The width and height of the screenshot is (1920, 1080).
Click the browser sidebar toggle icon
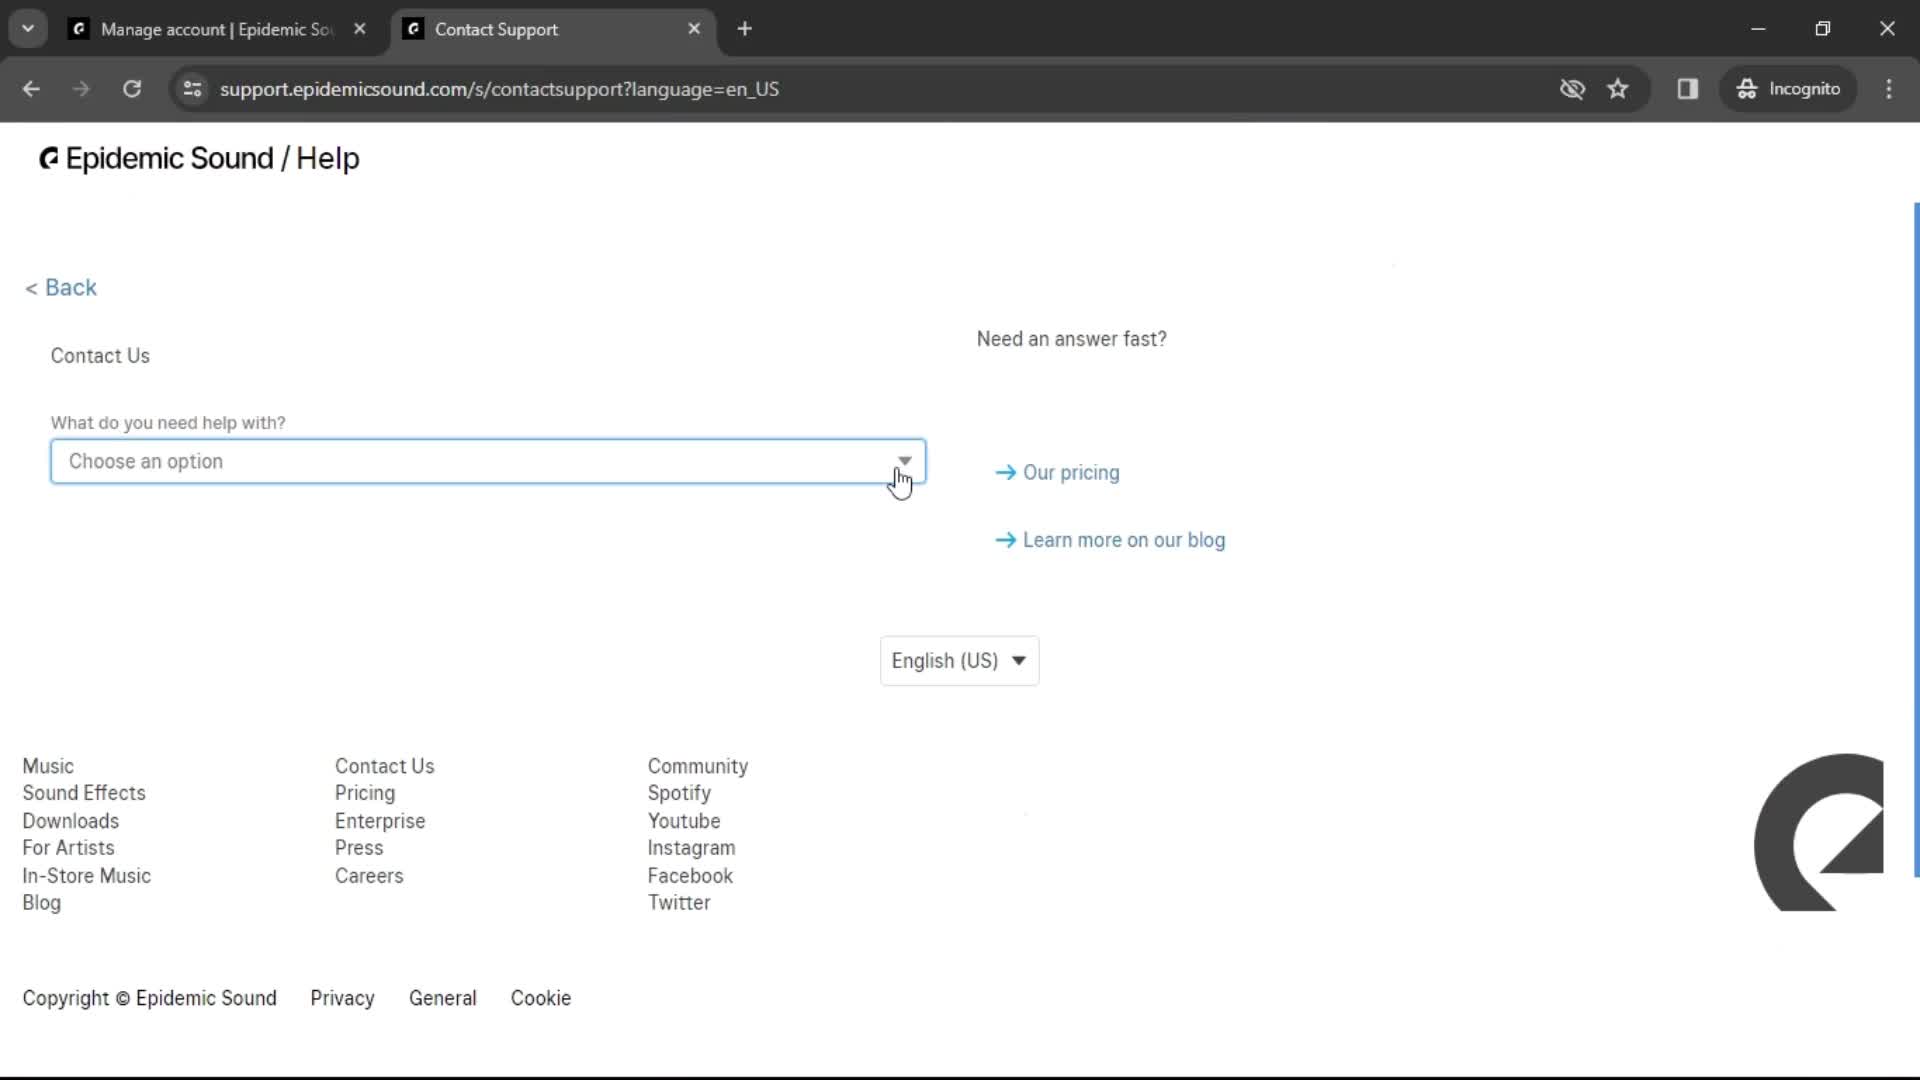[1687, 88]
